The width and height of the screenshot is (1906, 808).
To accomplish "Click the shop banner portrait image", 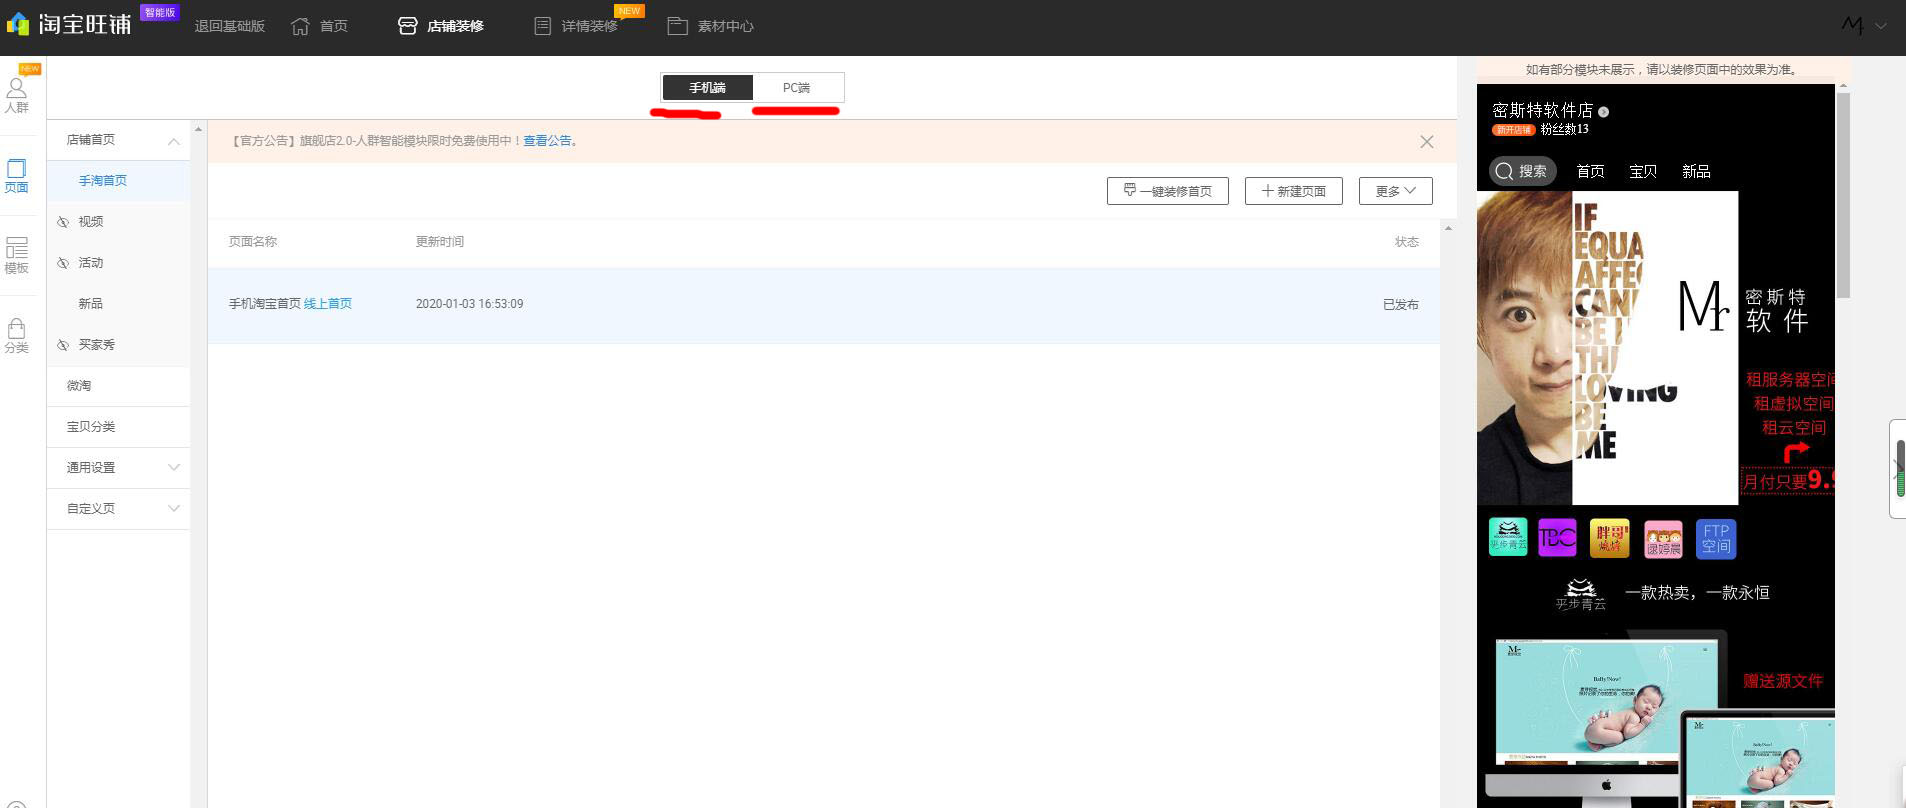I will click(x=1607, y=348).
